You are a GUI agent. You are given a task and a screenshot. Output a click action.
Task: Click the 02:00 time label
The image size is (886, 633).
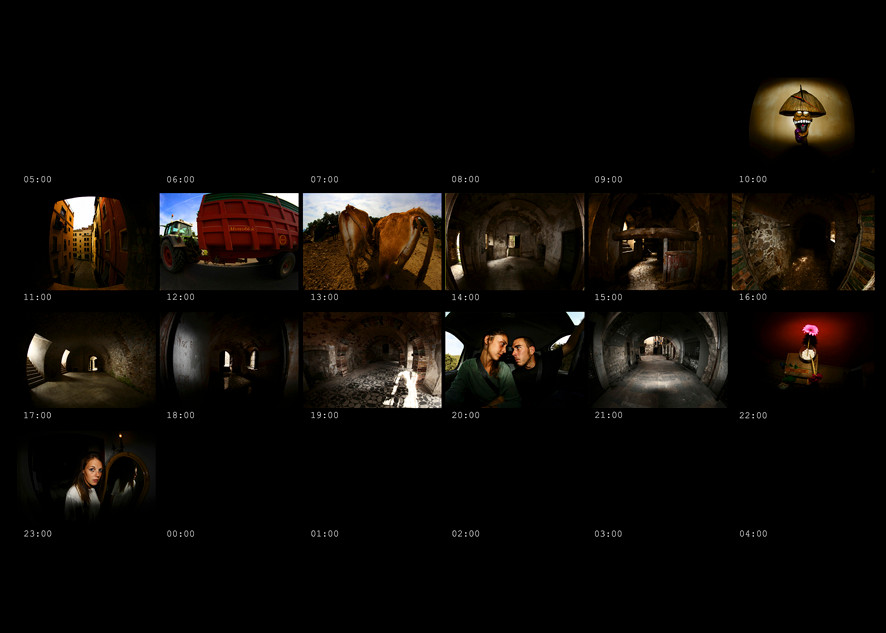(x=465, y=534)
